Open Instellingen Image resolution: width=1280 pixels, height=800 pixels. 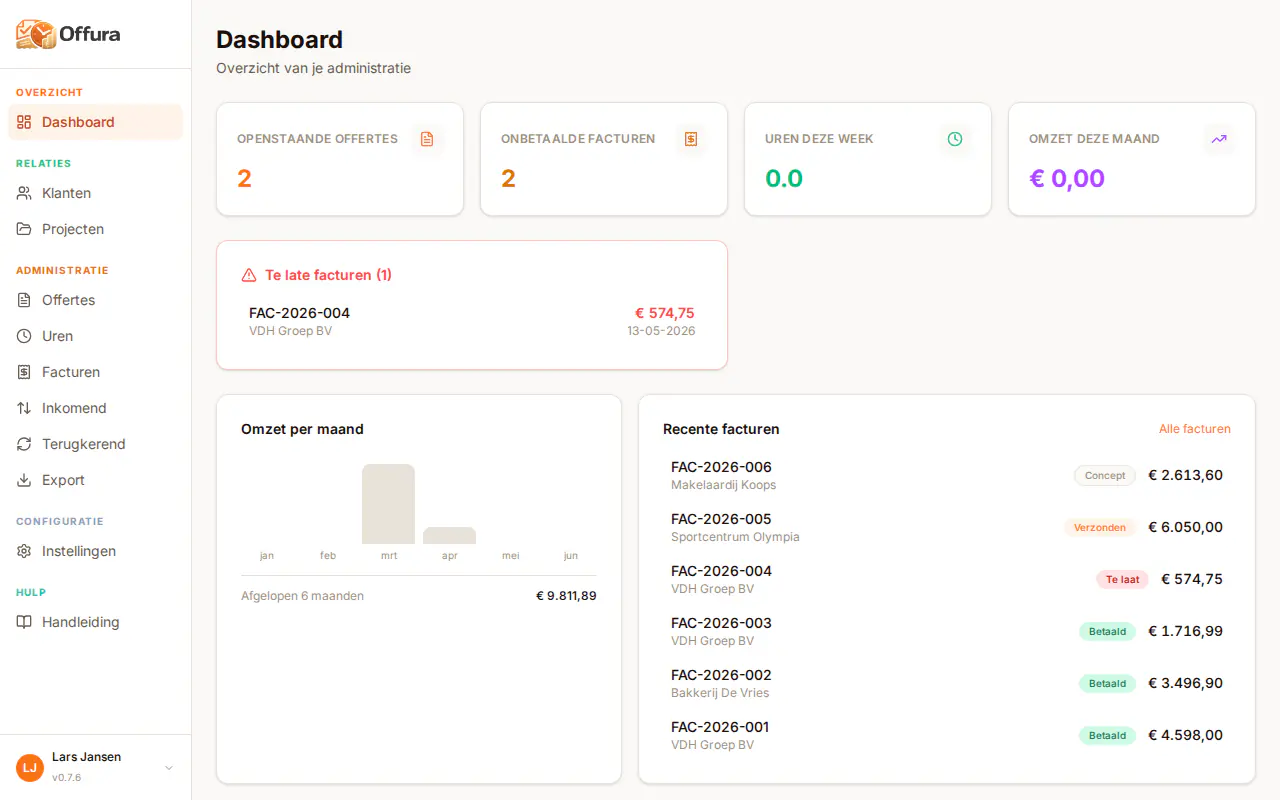click(95, 551)
